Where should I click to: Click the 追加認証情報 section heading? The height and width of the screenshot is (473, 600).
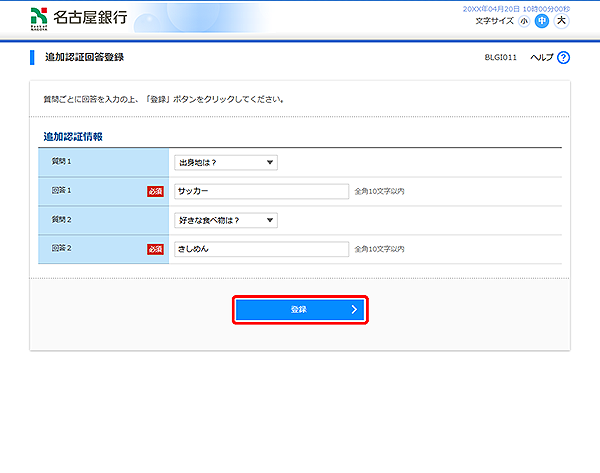(73, 136)
